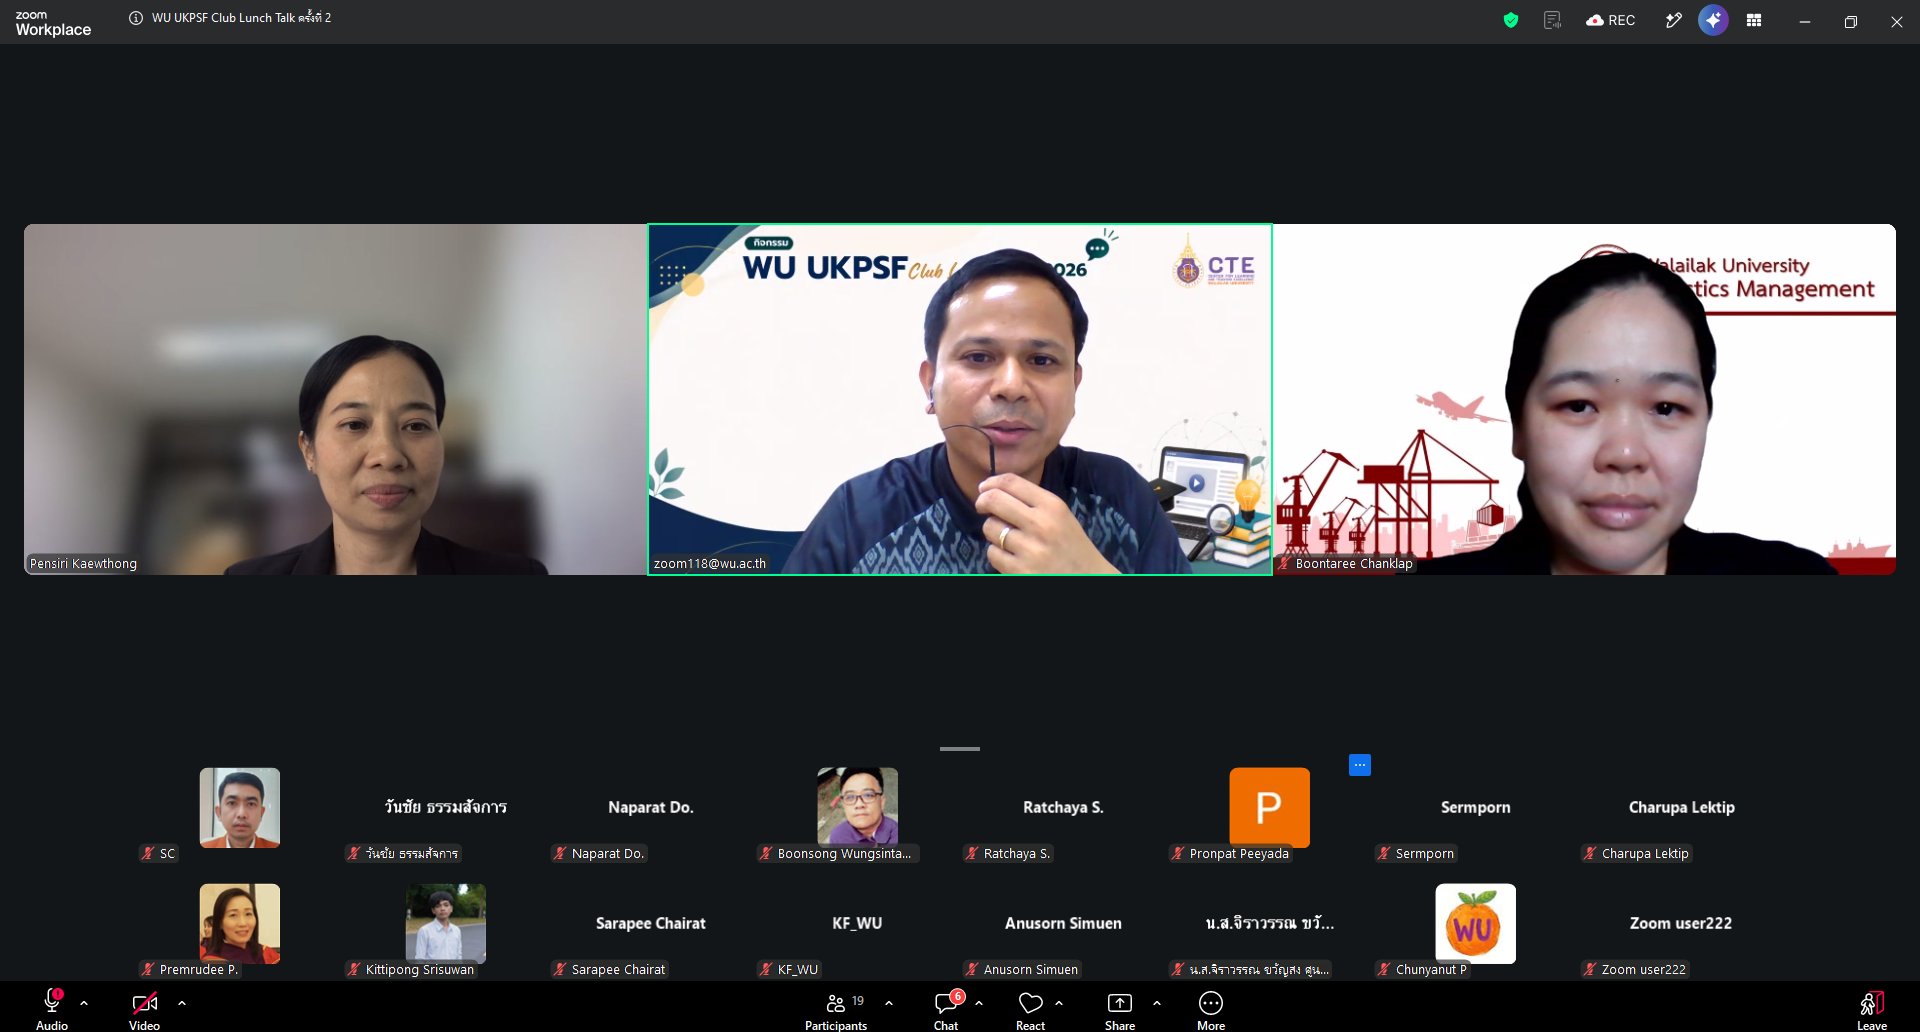This screenshot has width=1920, height=1032.
Task: Click the gallery divider handle bar
Action: tap(960, 748)
